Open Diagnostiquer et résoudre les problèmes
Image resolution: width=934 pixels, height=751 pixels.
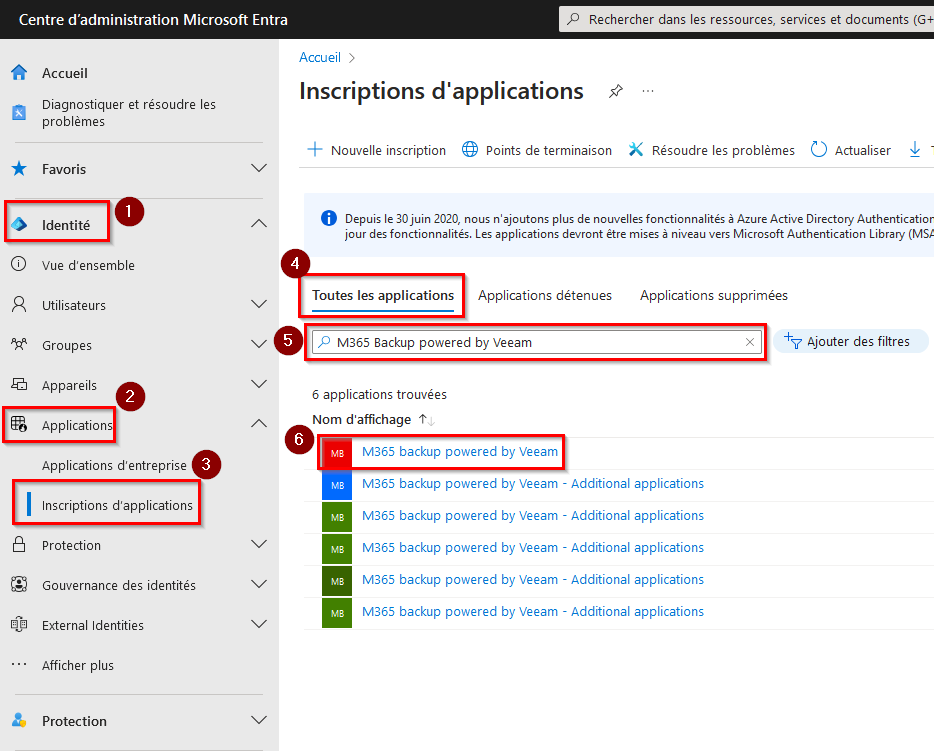pos(129,113)
